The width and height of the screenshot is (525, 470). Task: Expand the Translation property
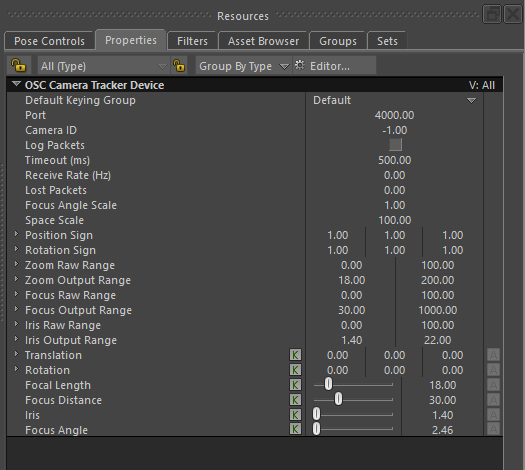[x=16, y=354]
